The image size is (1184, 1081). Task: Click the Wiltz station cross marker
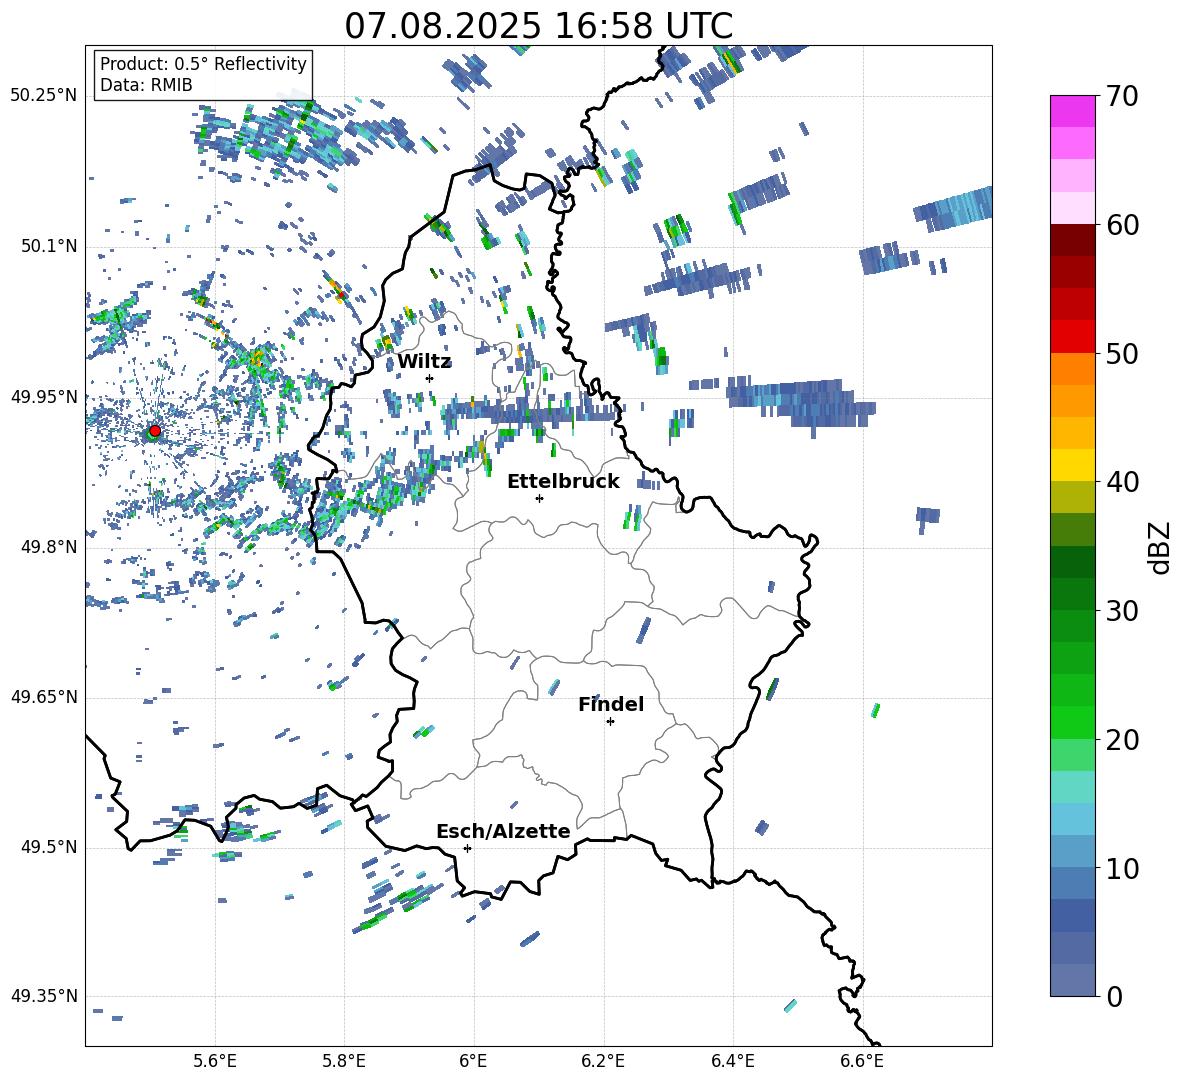(430, 378)
